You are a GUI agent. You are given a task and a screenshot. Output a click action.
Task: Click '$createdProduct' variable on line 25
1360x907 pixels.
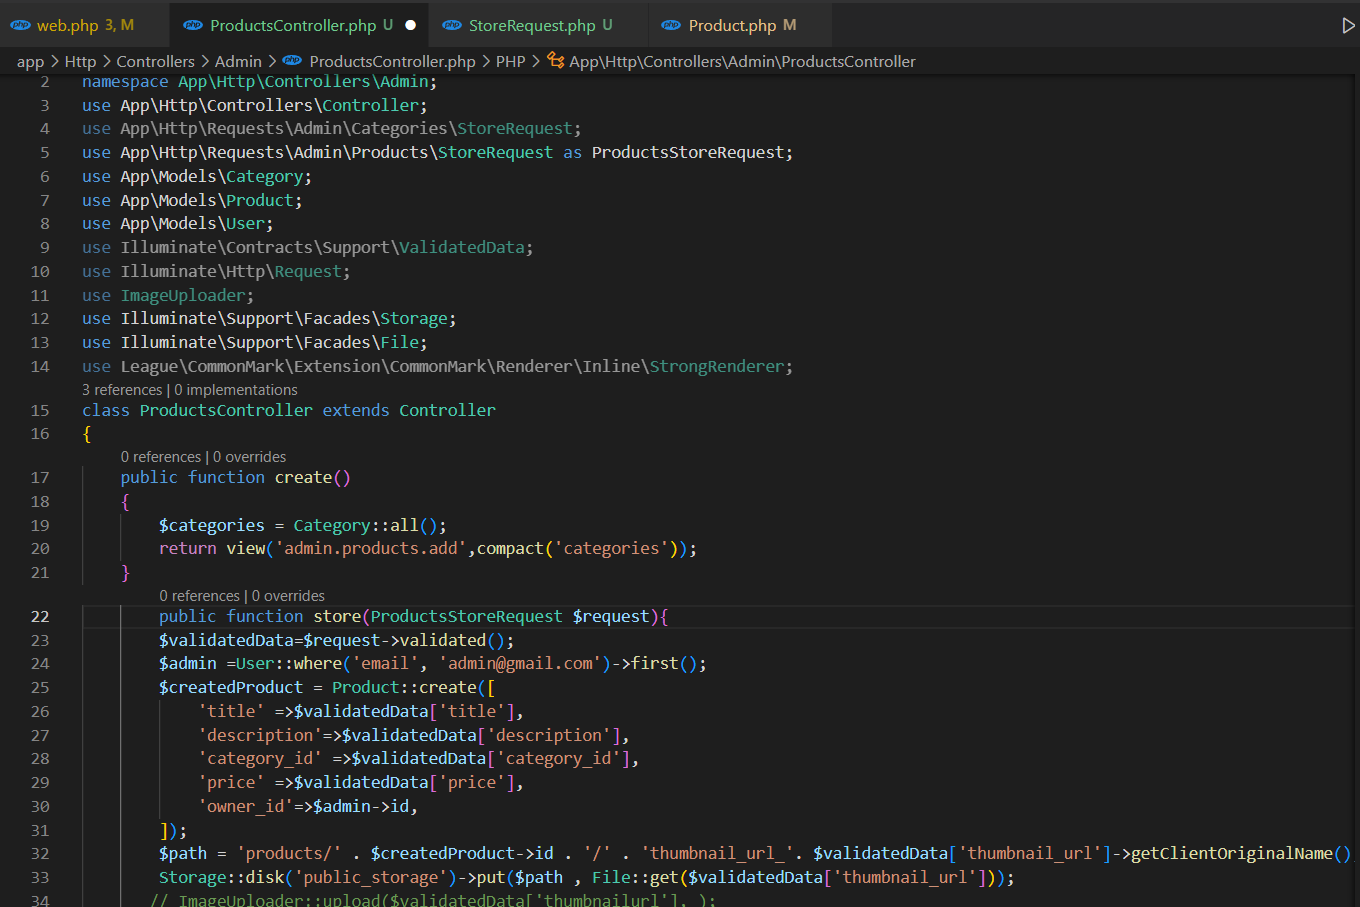click(231, 687)
